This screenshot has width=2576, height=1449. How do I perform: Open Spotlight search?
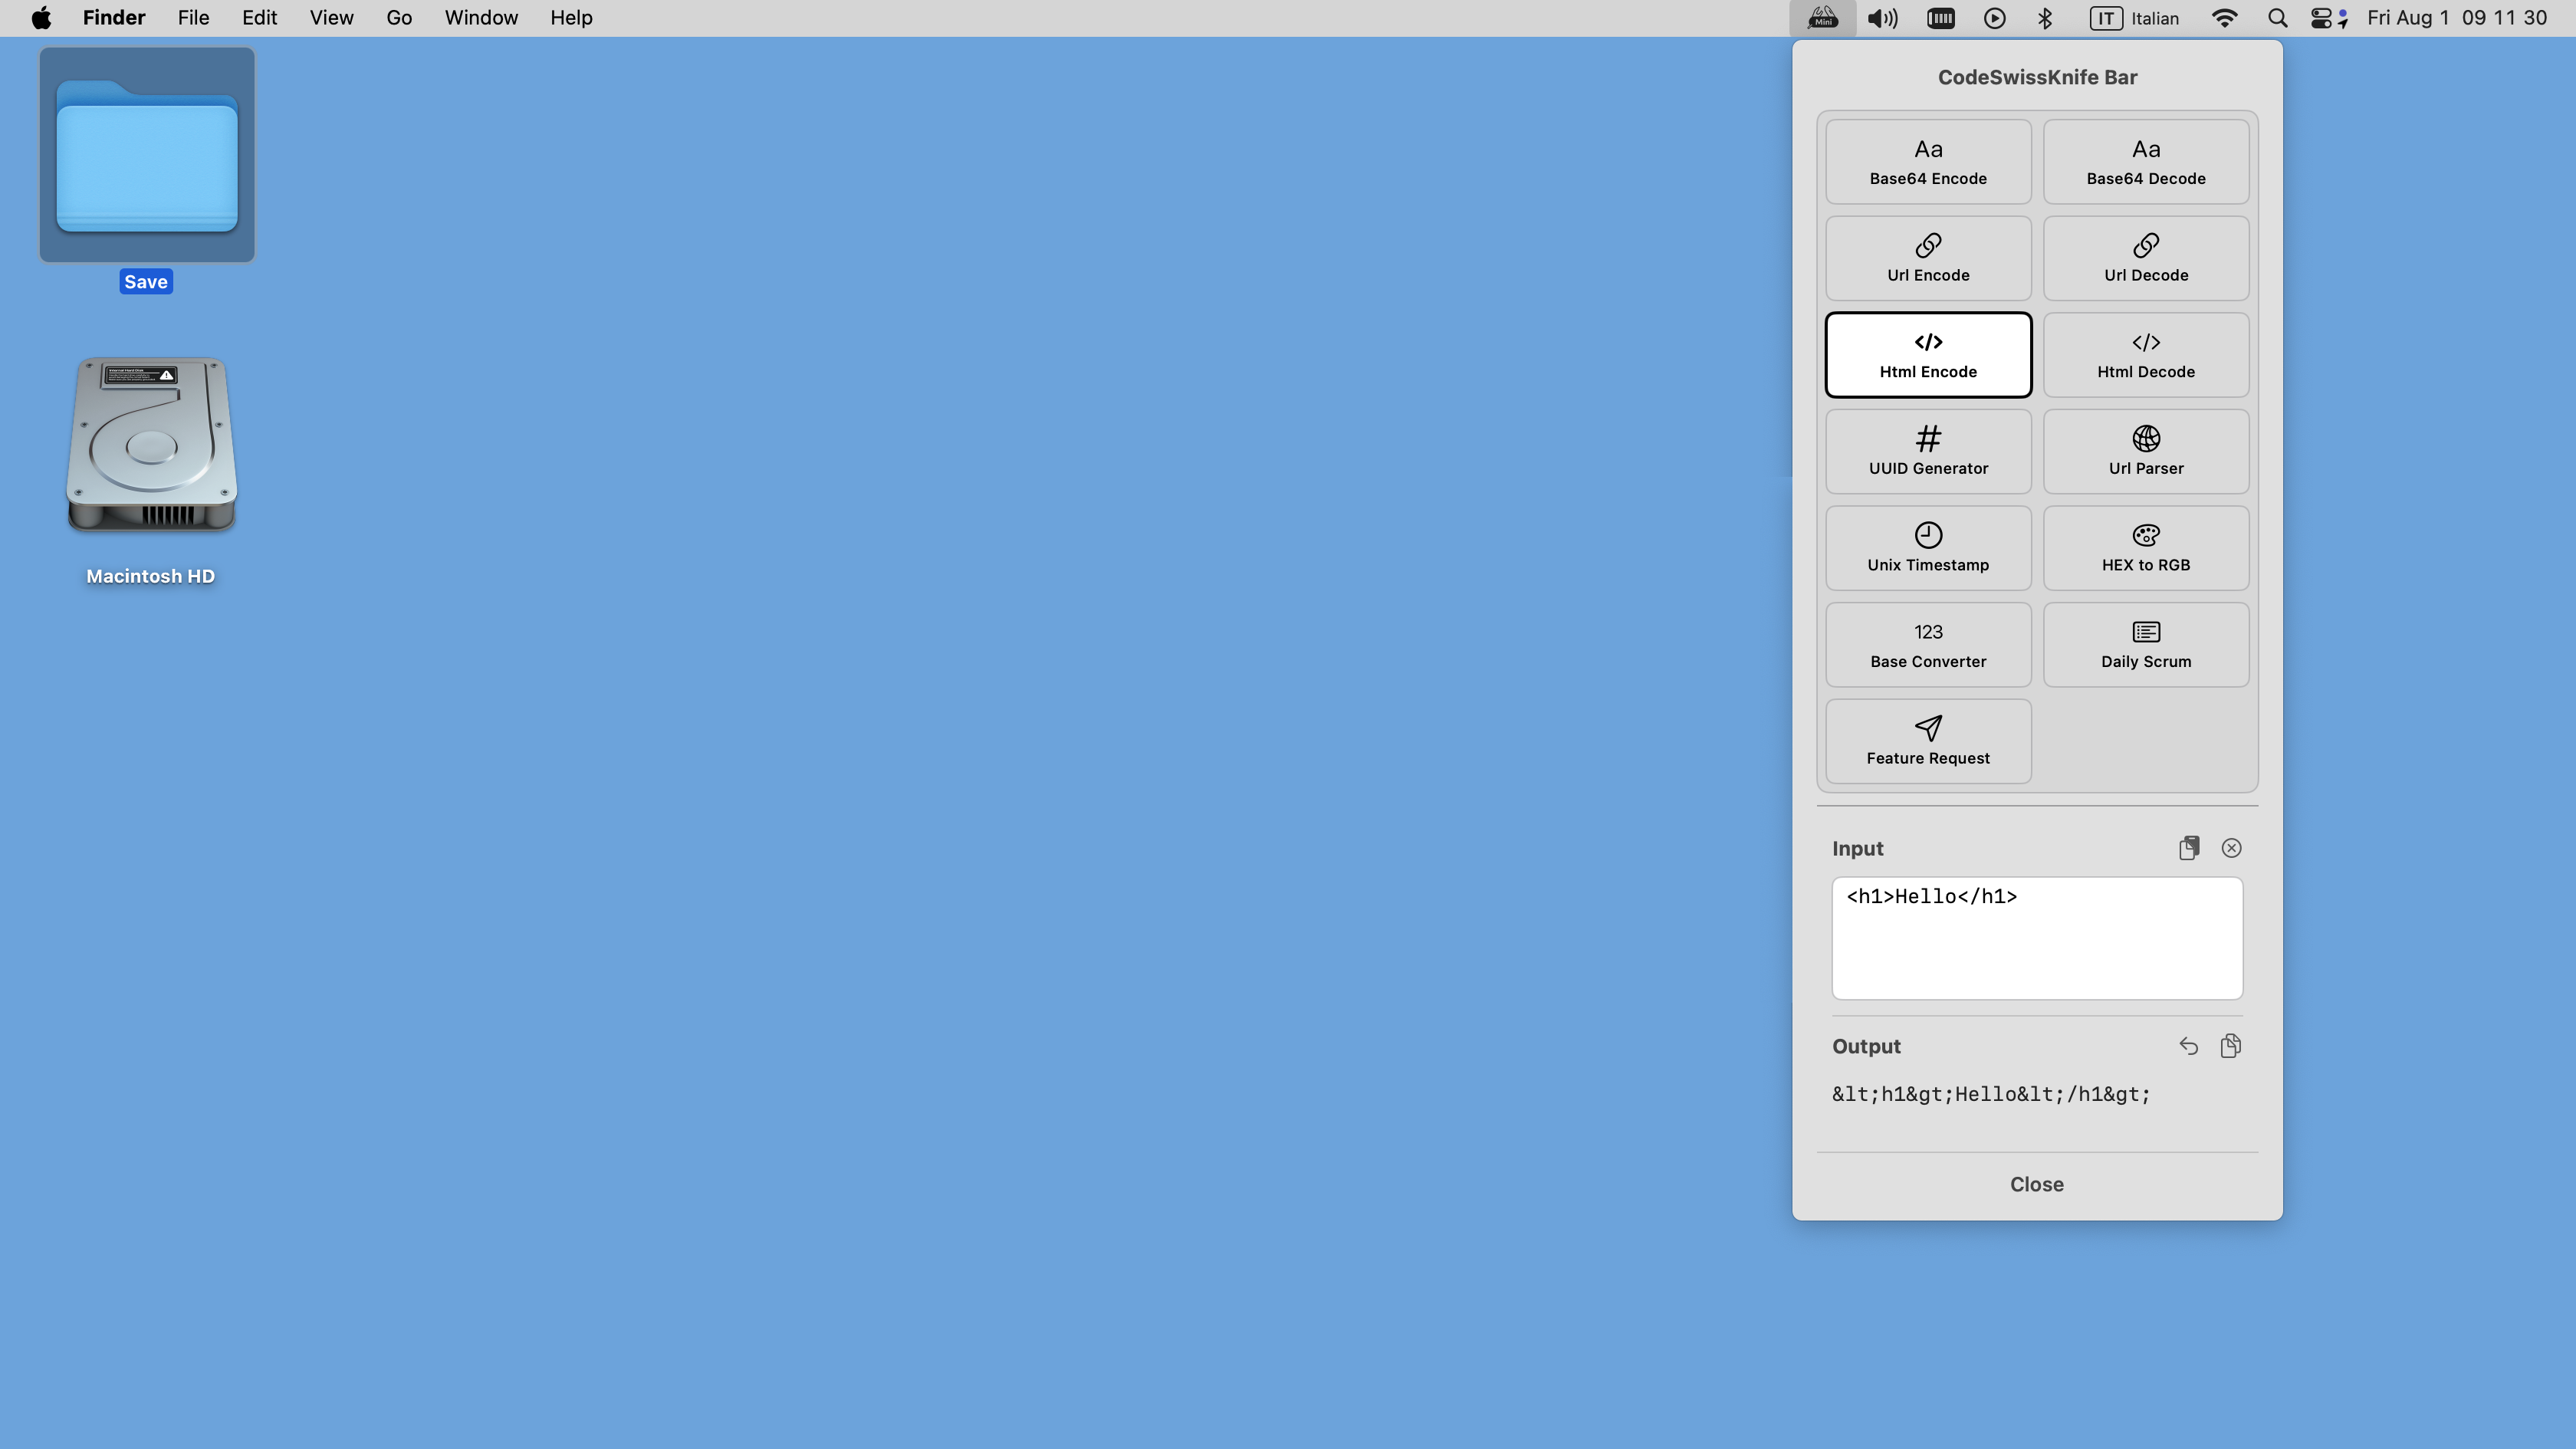[x=2278, y=18]
